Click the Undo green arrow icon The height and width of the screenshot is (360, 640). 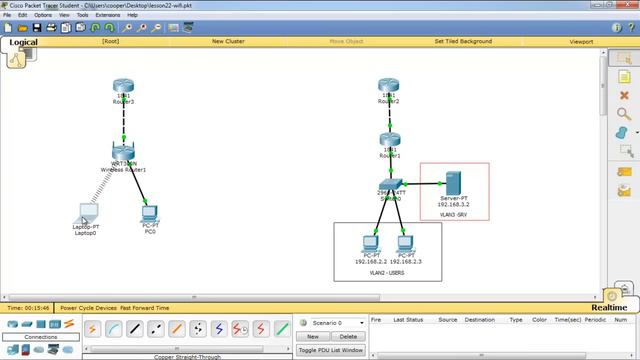(x=95, y=28)
